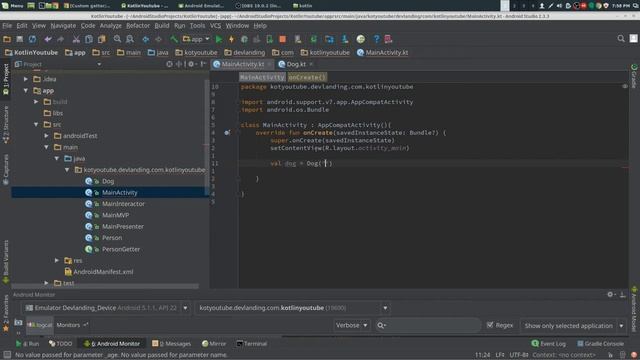Viewport: 640px width, 360px height.
Task: Select MainPresenter in project tree
Action: [122, 227]
